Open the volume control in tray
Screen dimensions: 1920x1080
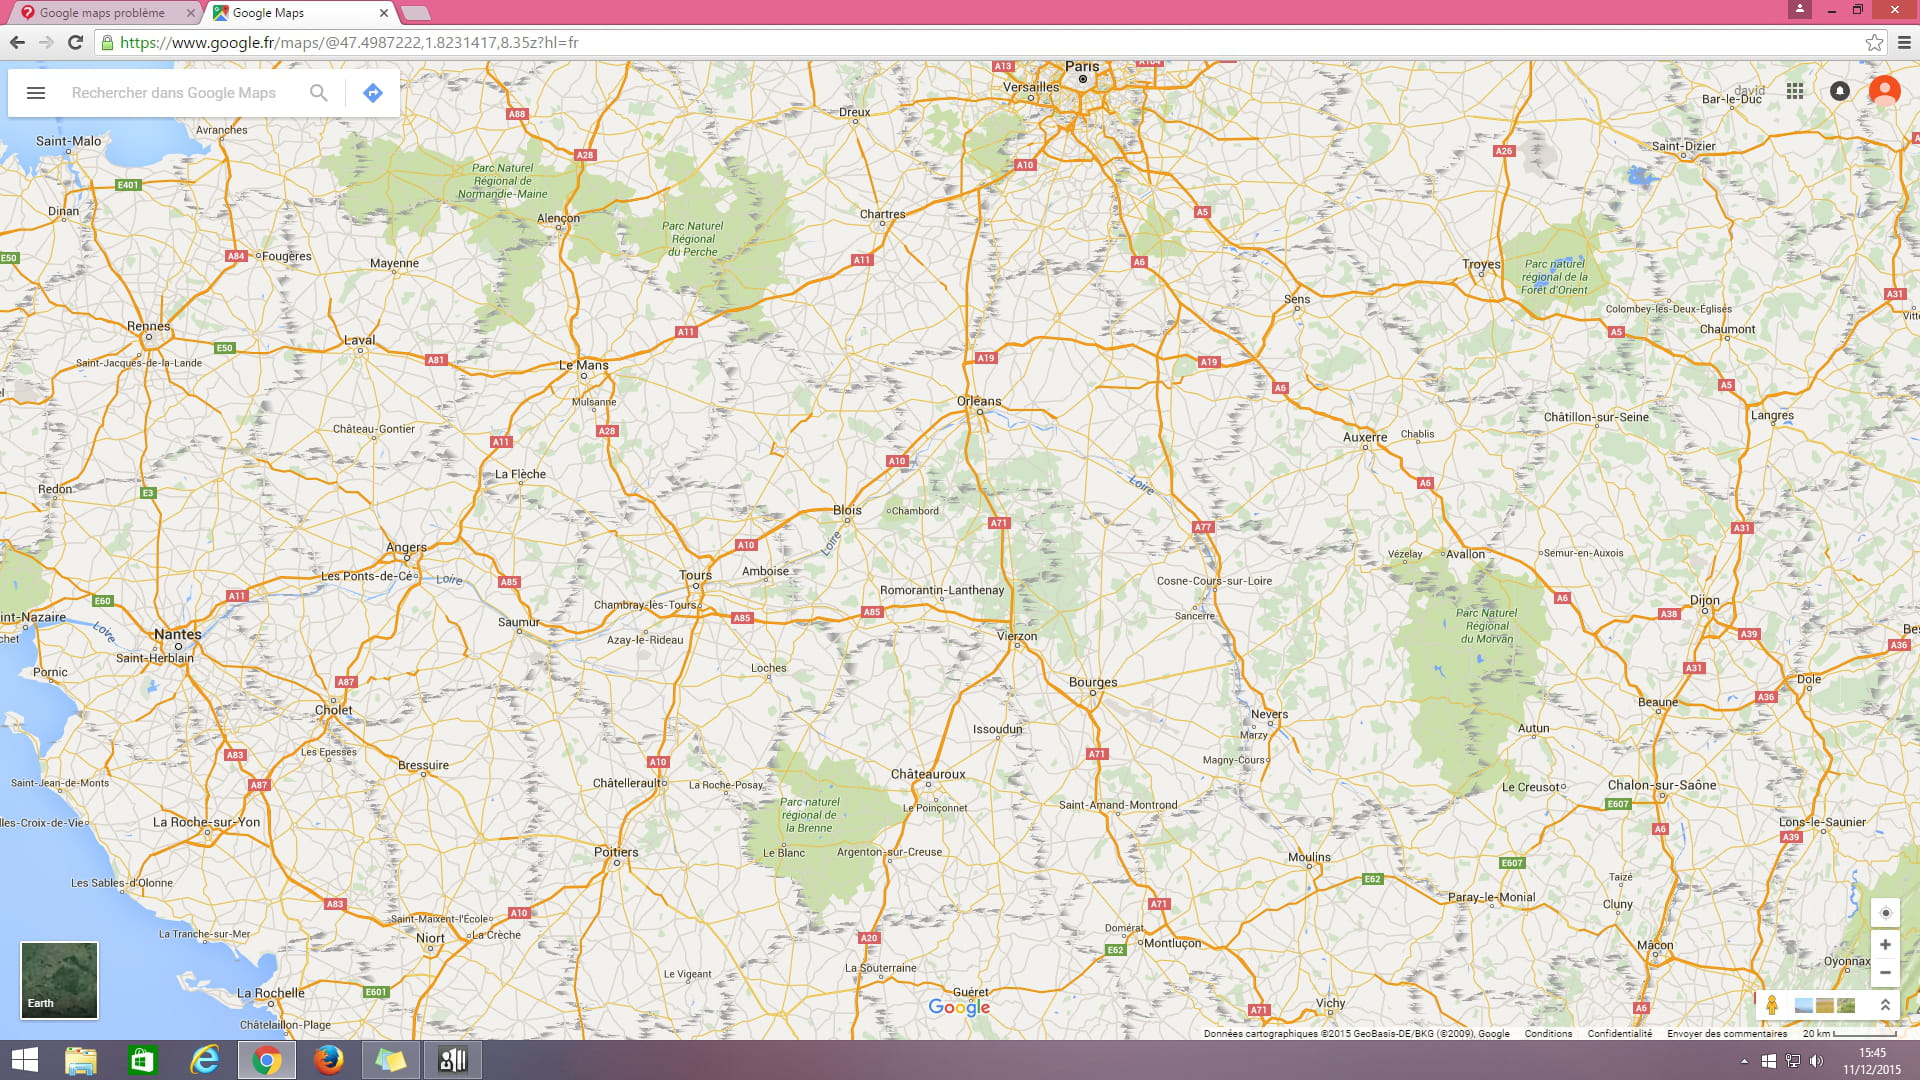click(1817, 1061)
